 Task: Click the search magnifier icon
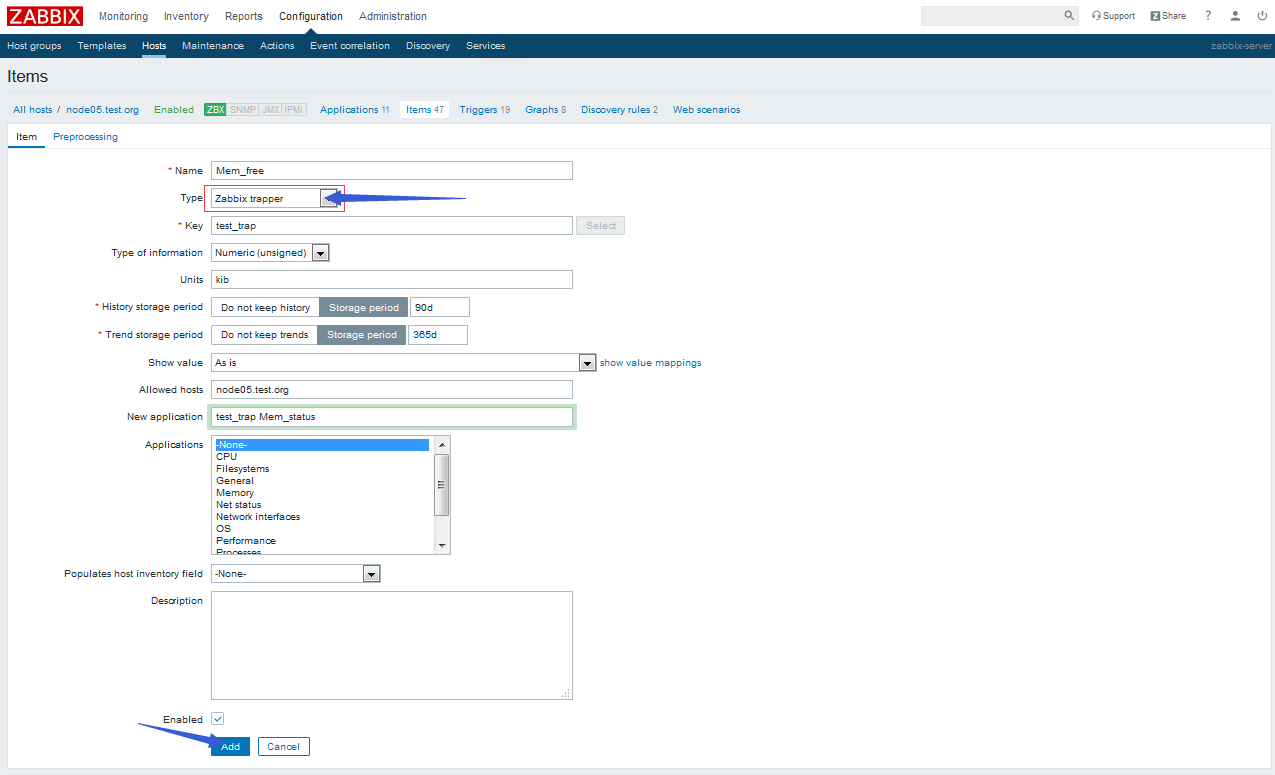[x=1068, y=15]
